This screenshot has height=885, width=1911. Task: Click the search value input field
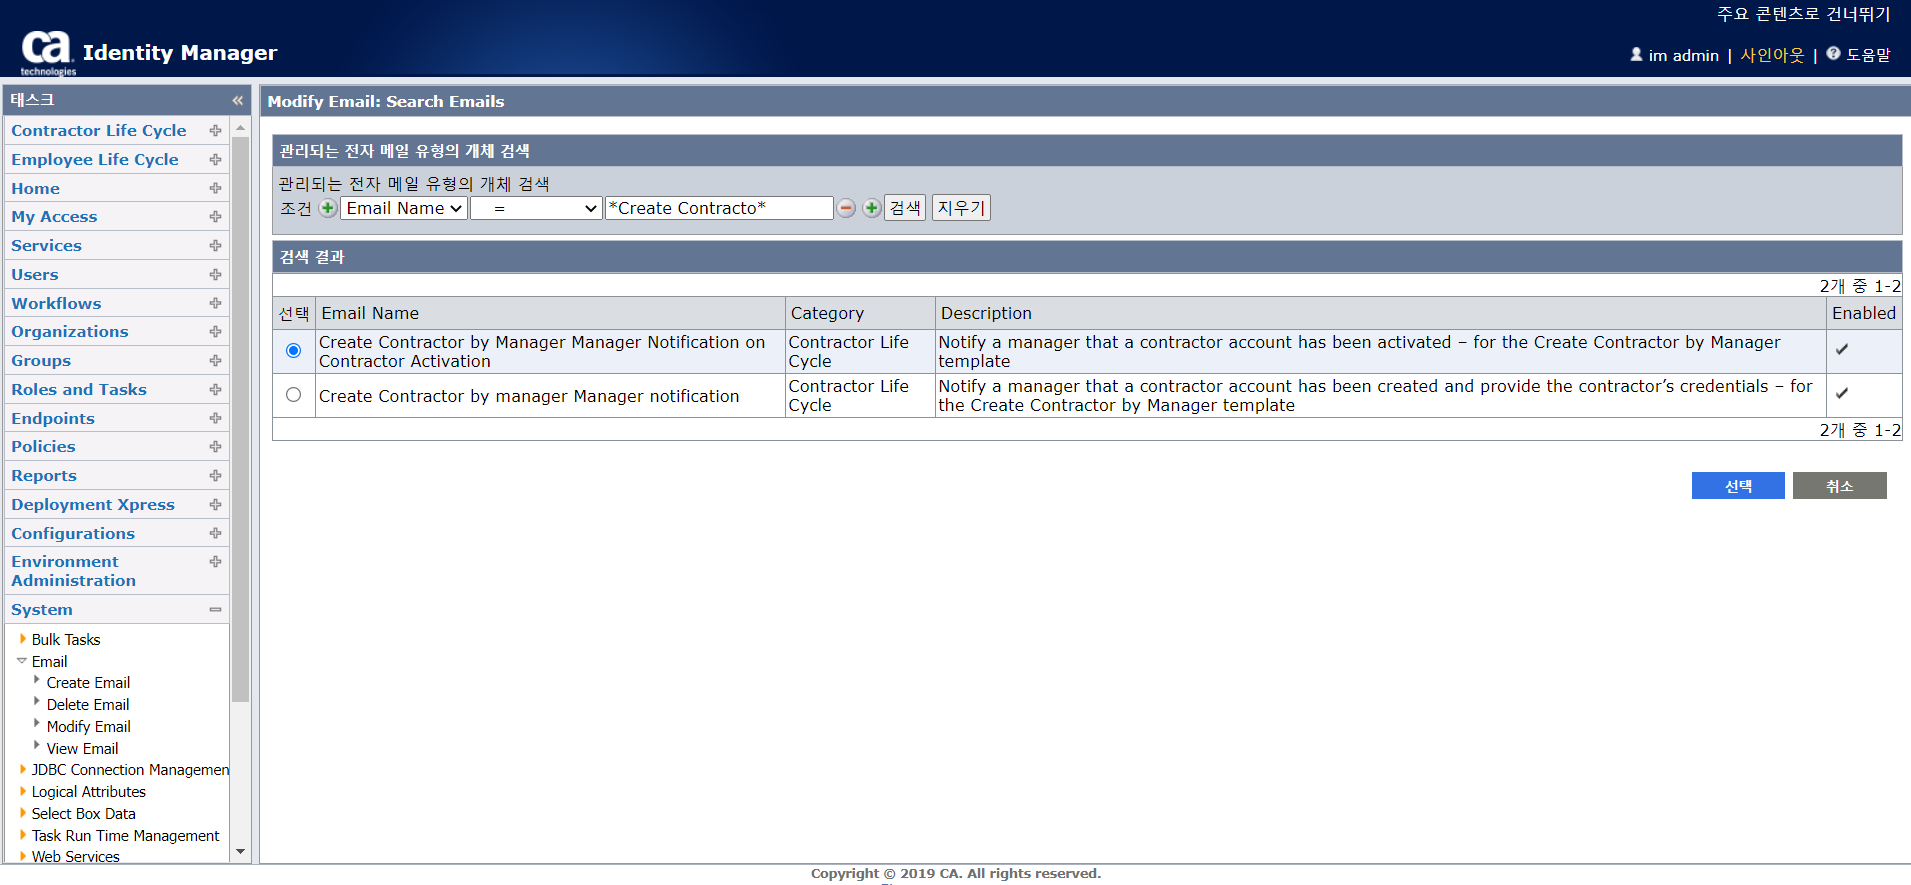click(719, 208)
